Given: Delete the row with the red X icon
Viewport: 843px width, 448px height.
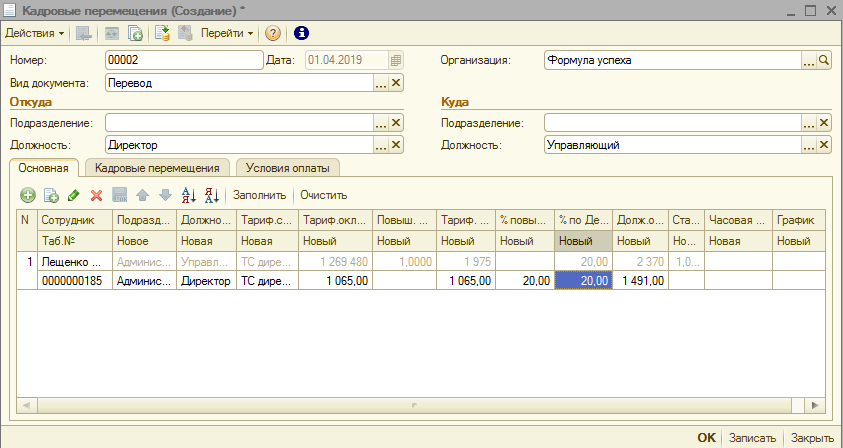Looking at the screenshot, I should (x=97, y=195).
